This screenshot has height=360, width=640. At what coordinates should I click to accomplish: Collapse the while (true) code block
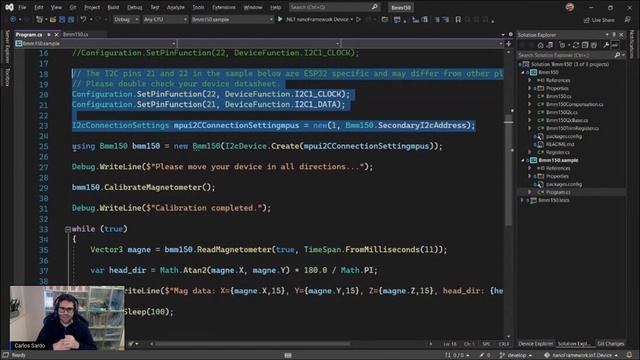coord(68,229)
